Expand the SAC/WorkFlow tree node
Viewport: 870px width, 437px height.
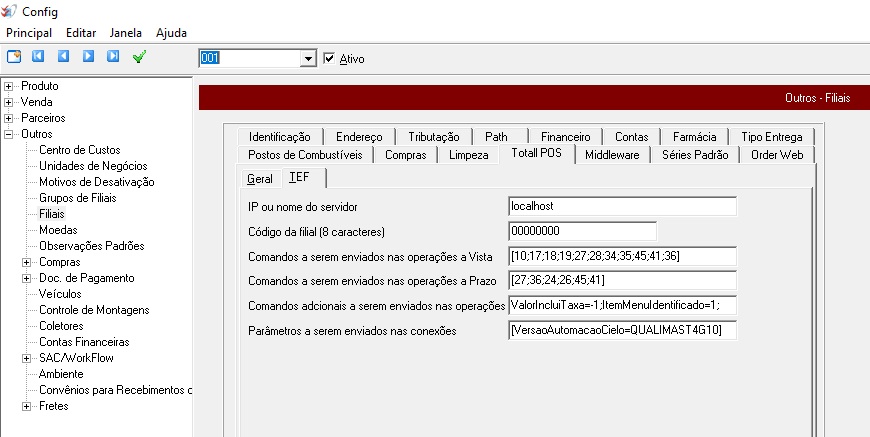(x=26, y=358)
